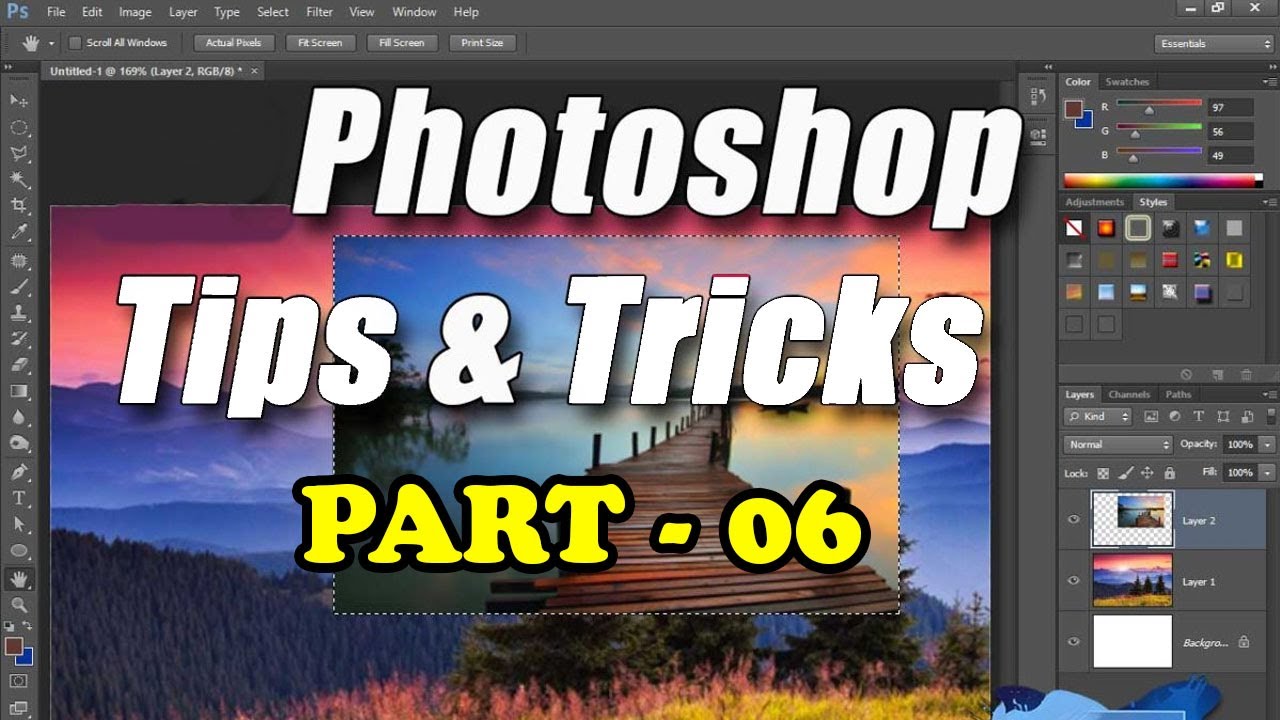This screenshot has width=1280, height=720.
Task: Open the Essentials workspace dropdown
Action: coord(1214,43)
